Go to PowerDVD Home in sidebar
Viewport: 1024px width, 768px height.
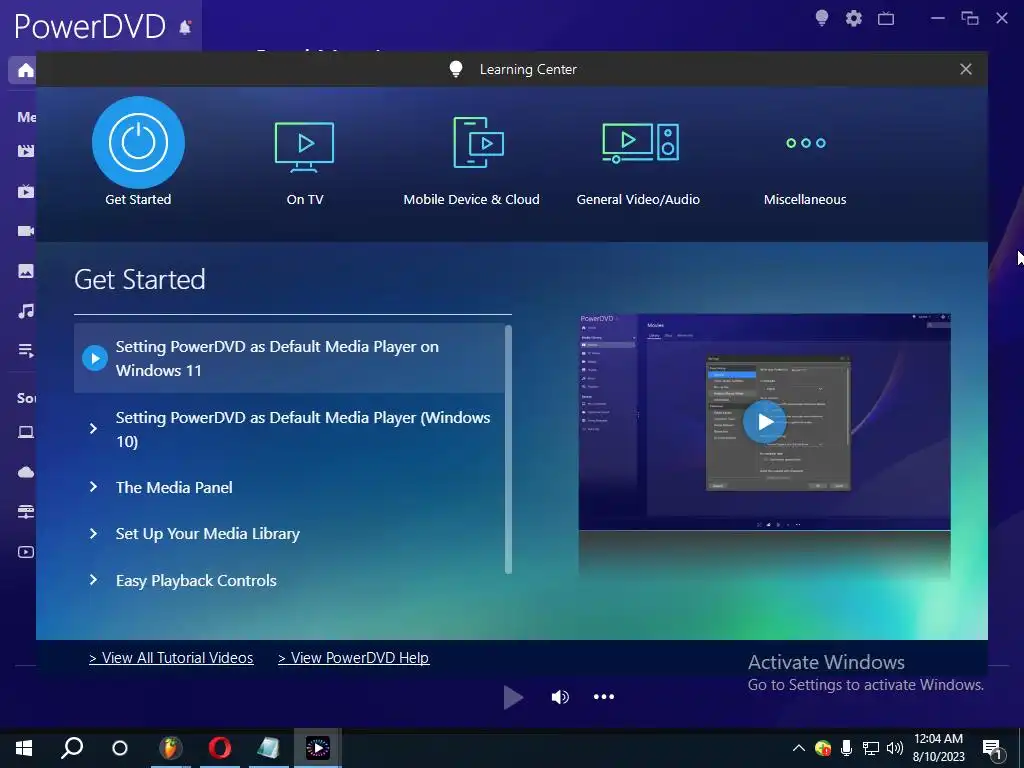click(25, 70)
